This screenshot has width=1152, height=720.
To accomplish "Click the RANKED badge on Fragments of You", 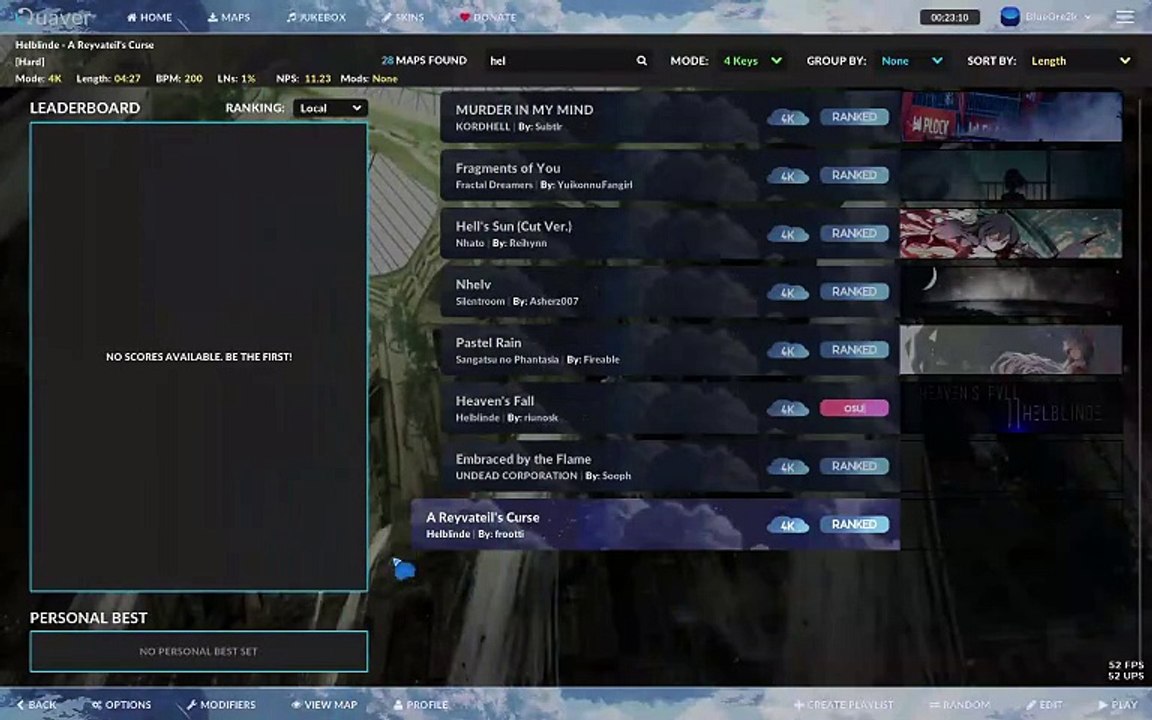I will (854, 175).
